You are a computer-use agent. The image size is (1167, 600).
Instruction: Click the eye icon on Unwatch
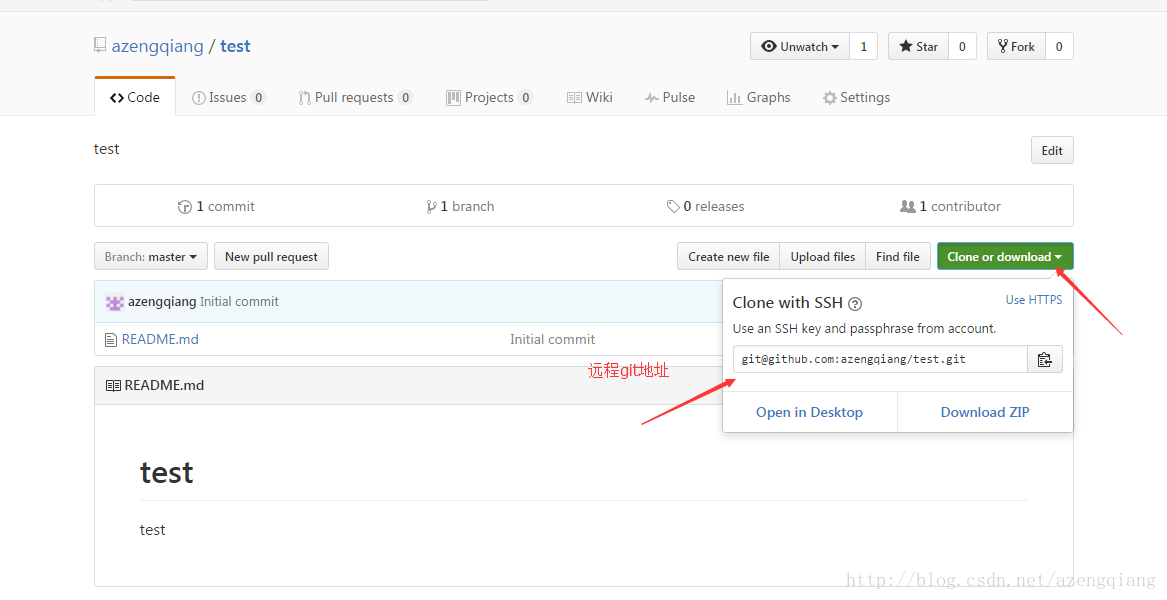point(769,46)
